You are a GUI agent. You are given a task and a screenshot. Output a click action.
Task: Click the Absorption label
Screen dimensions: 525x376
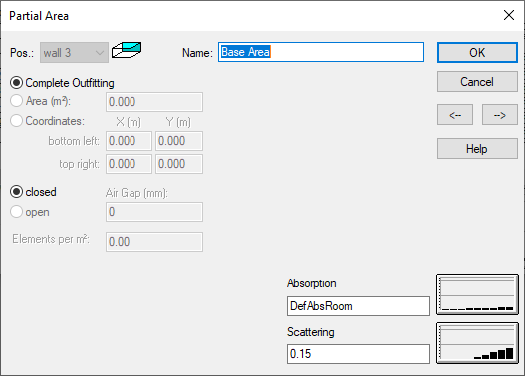coord(311,283)
